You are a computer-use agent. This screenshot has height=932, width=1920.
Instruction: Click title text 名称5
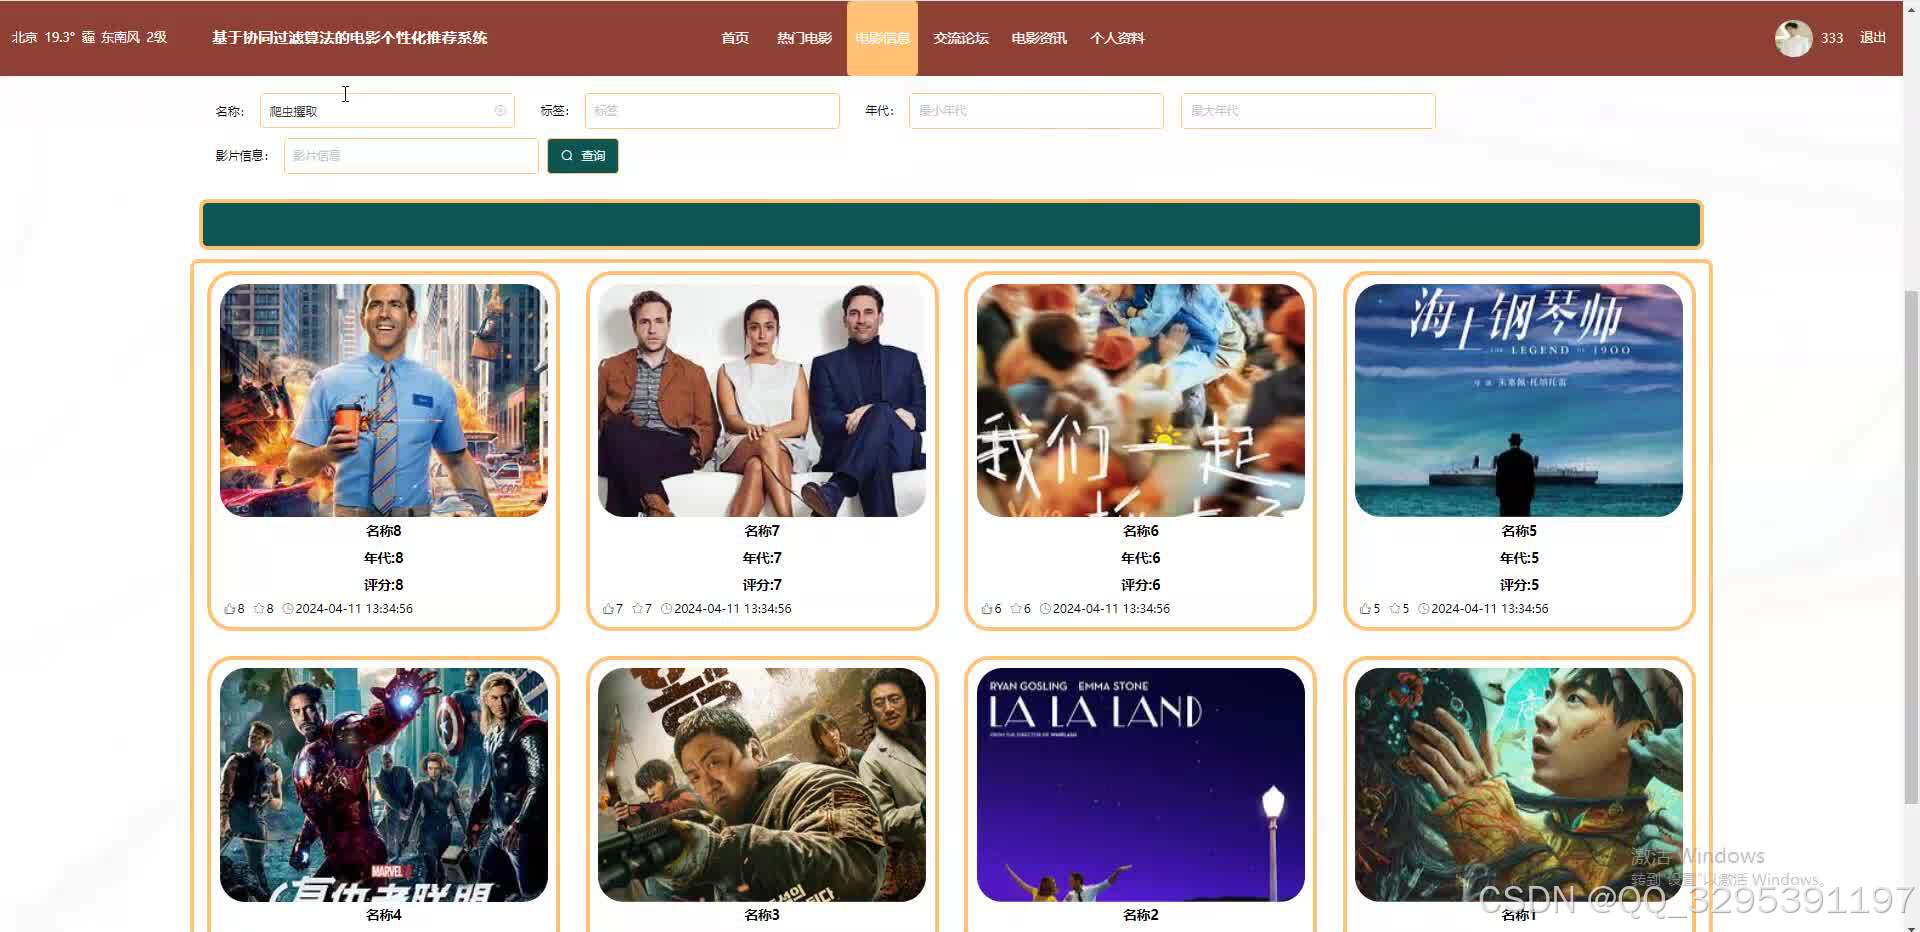tap(1519, 531)
